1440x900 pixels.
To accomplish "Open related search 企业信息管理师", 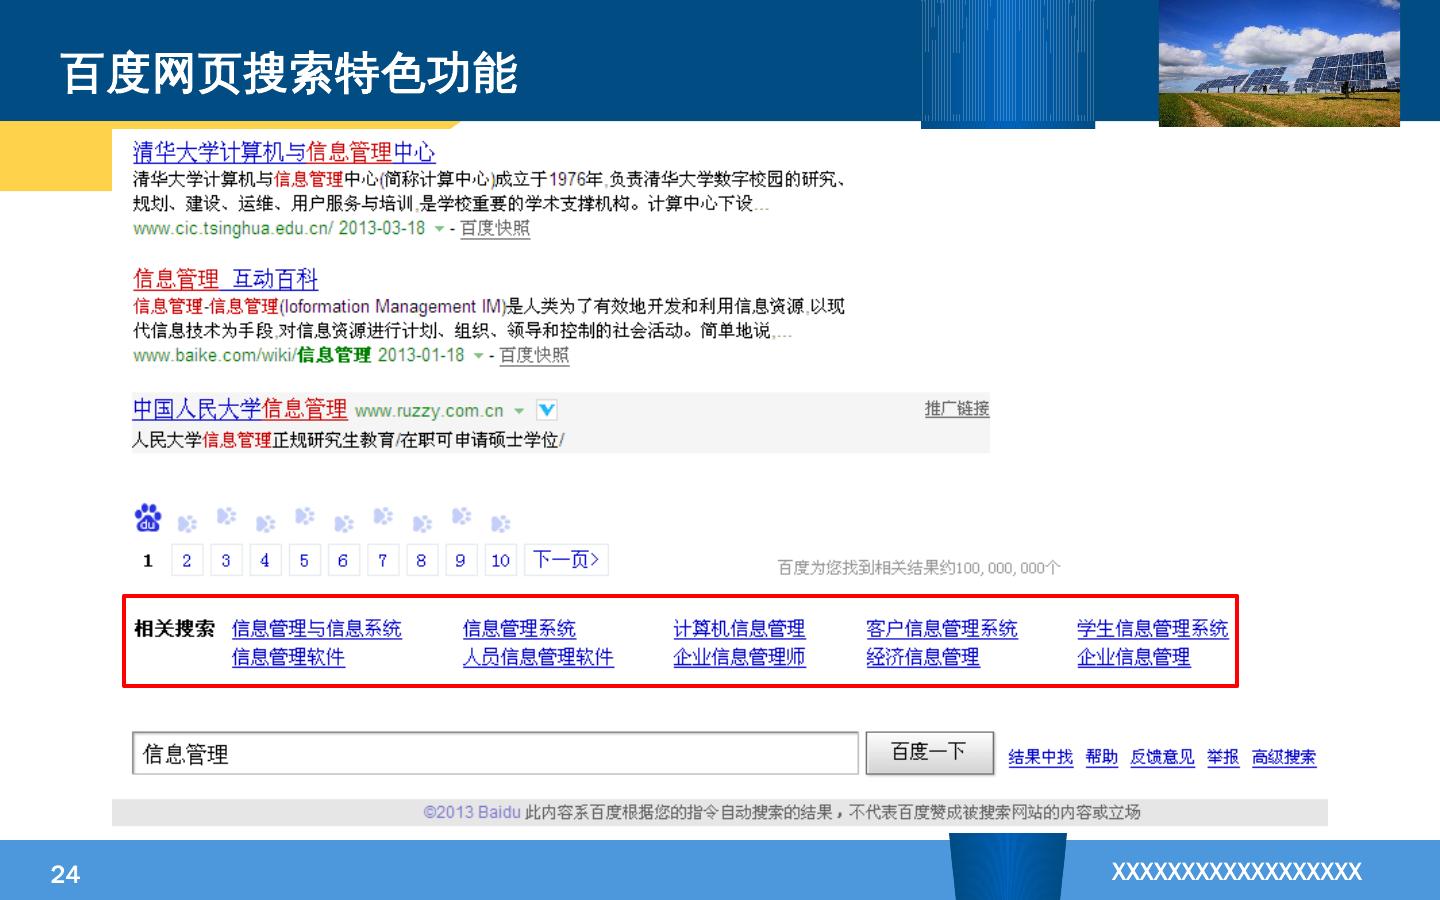I will [739, 657].
